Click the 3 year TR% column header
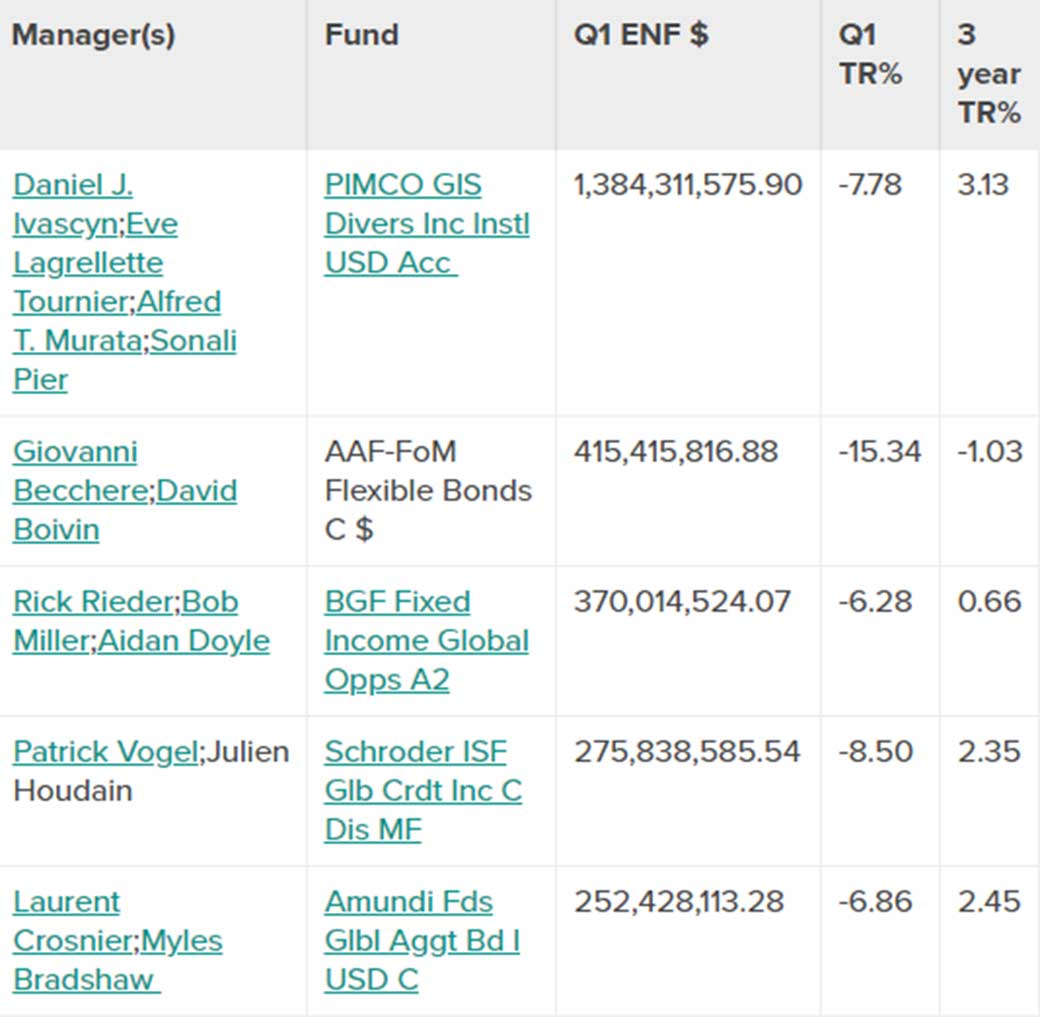Screen dimensions: 1040x1017 988,74
